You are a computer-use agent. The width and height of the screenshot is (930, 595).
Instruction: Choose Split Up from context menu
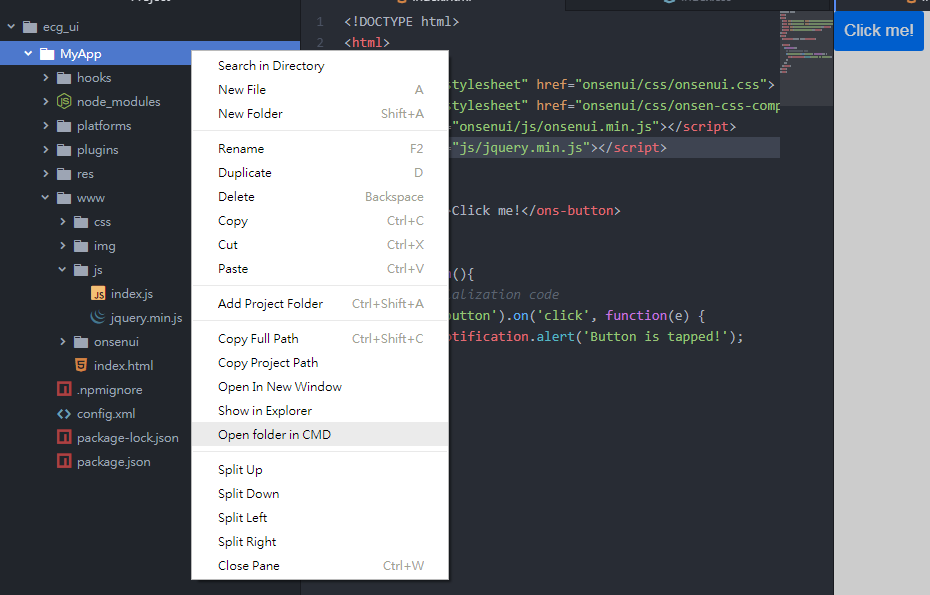tap(320, 470)
